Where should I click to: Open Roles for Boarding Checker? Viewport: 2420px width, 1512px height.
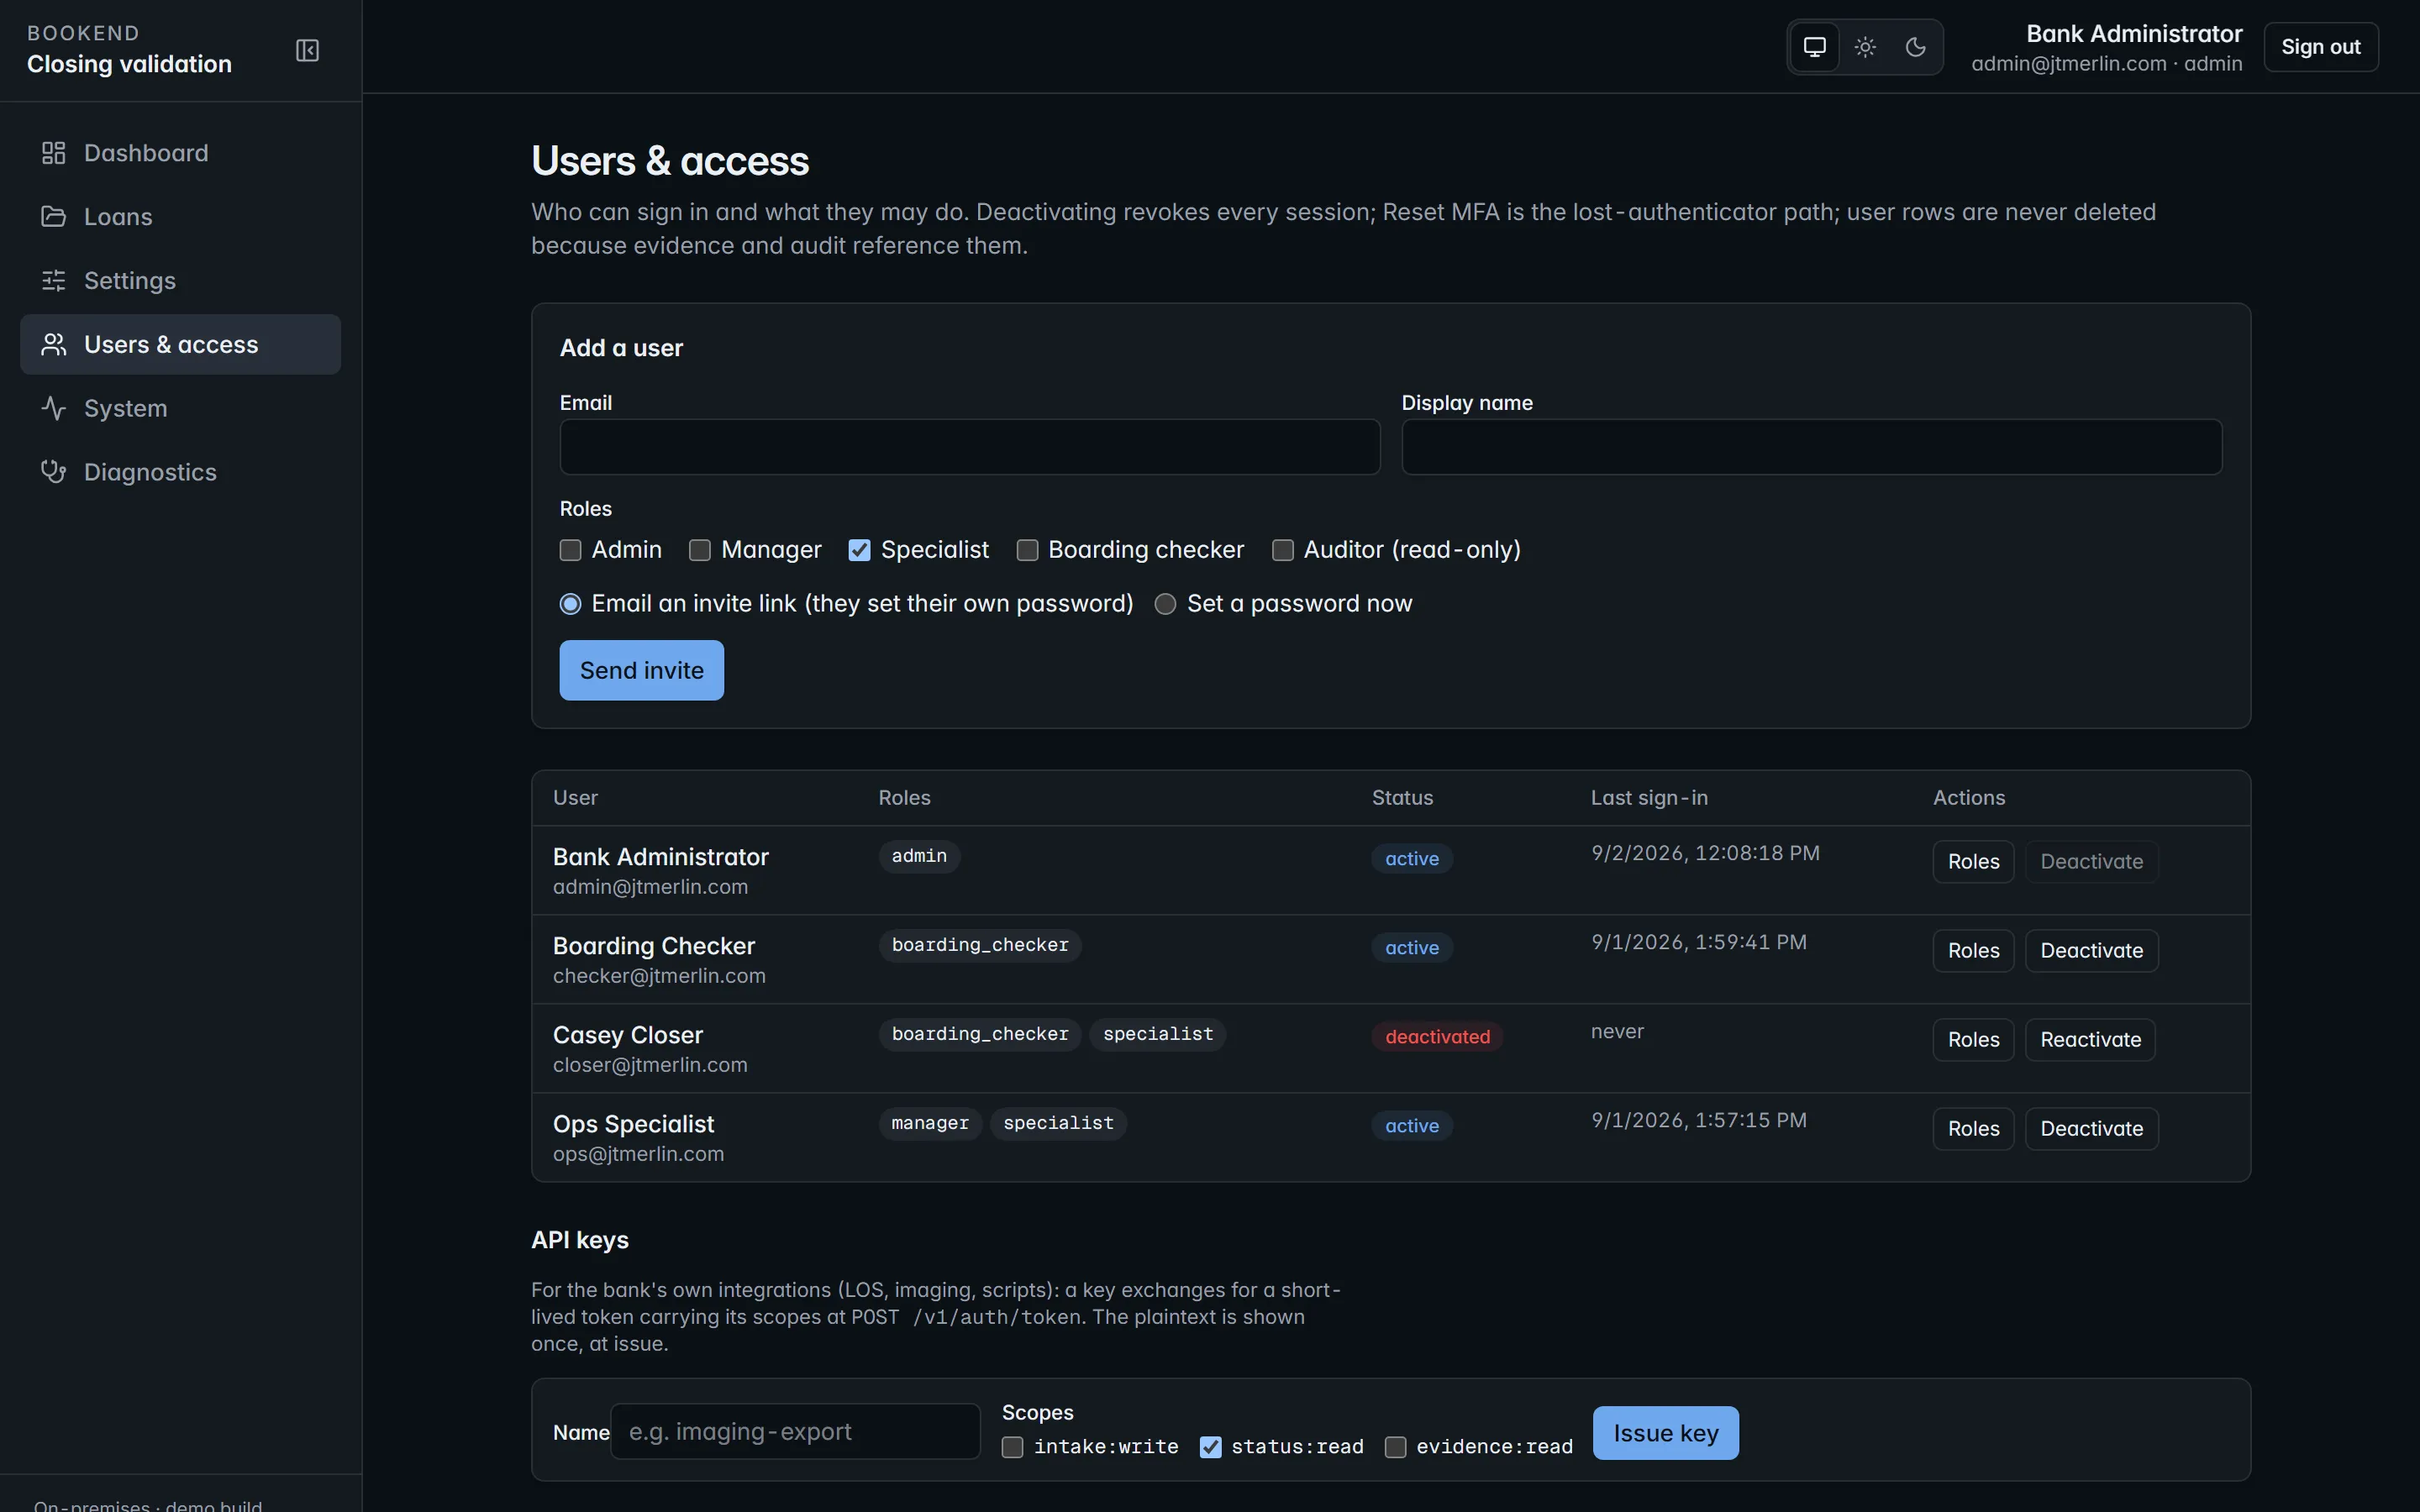point(1973,951)
